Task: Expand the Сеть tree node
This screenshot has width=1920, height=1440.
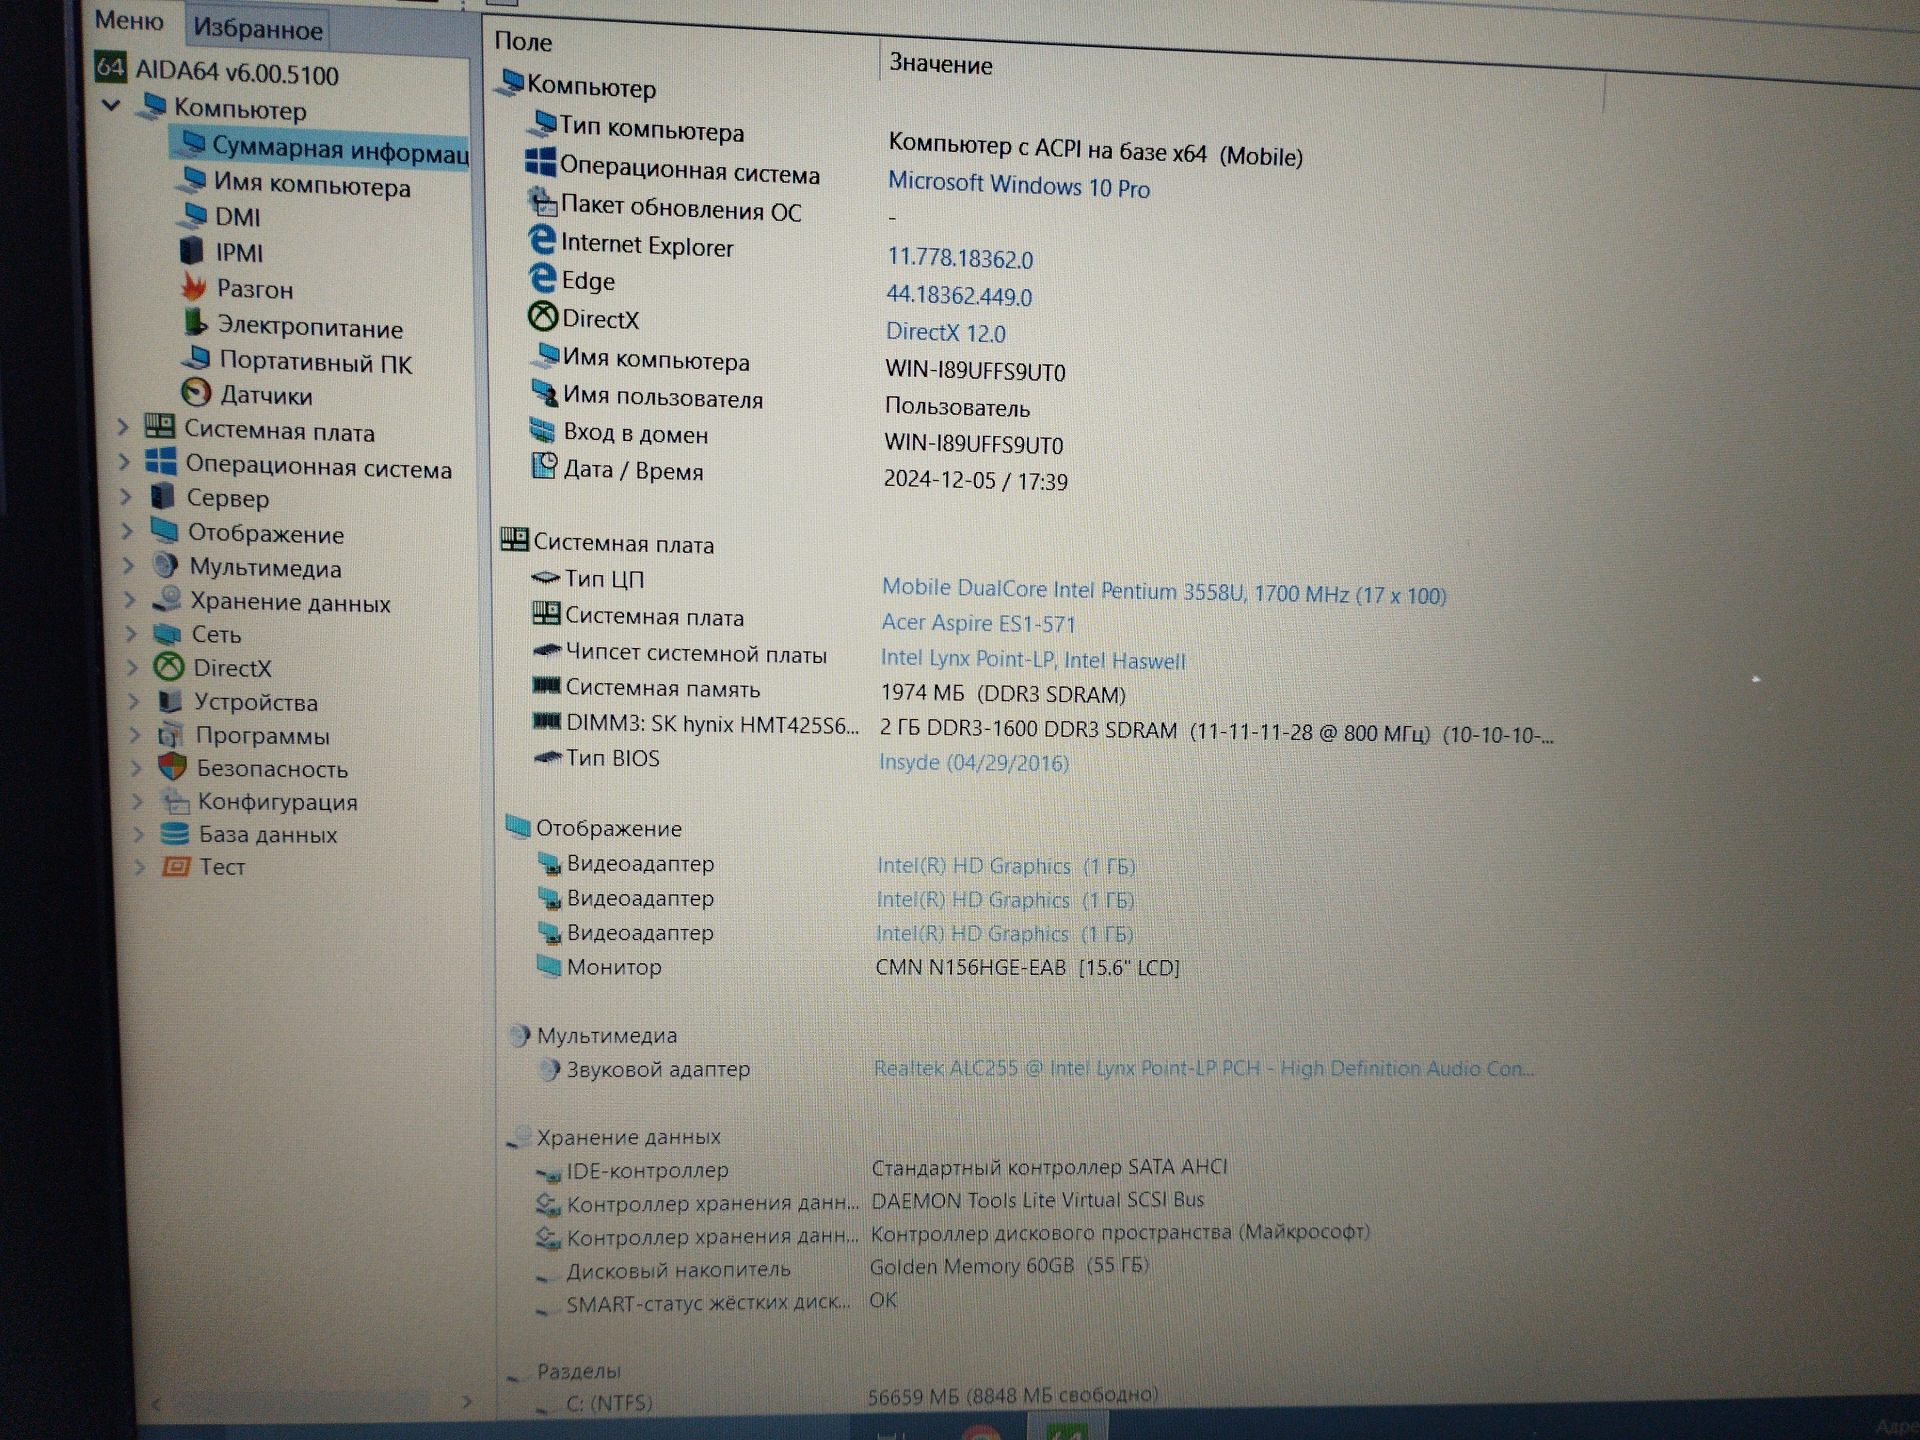Action: pyautogui.click(x=131, y=633)
